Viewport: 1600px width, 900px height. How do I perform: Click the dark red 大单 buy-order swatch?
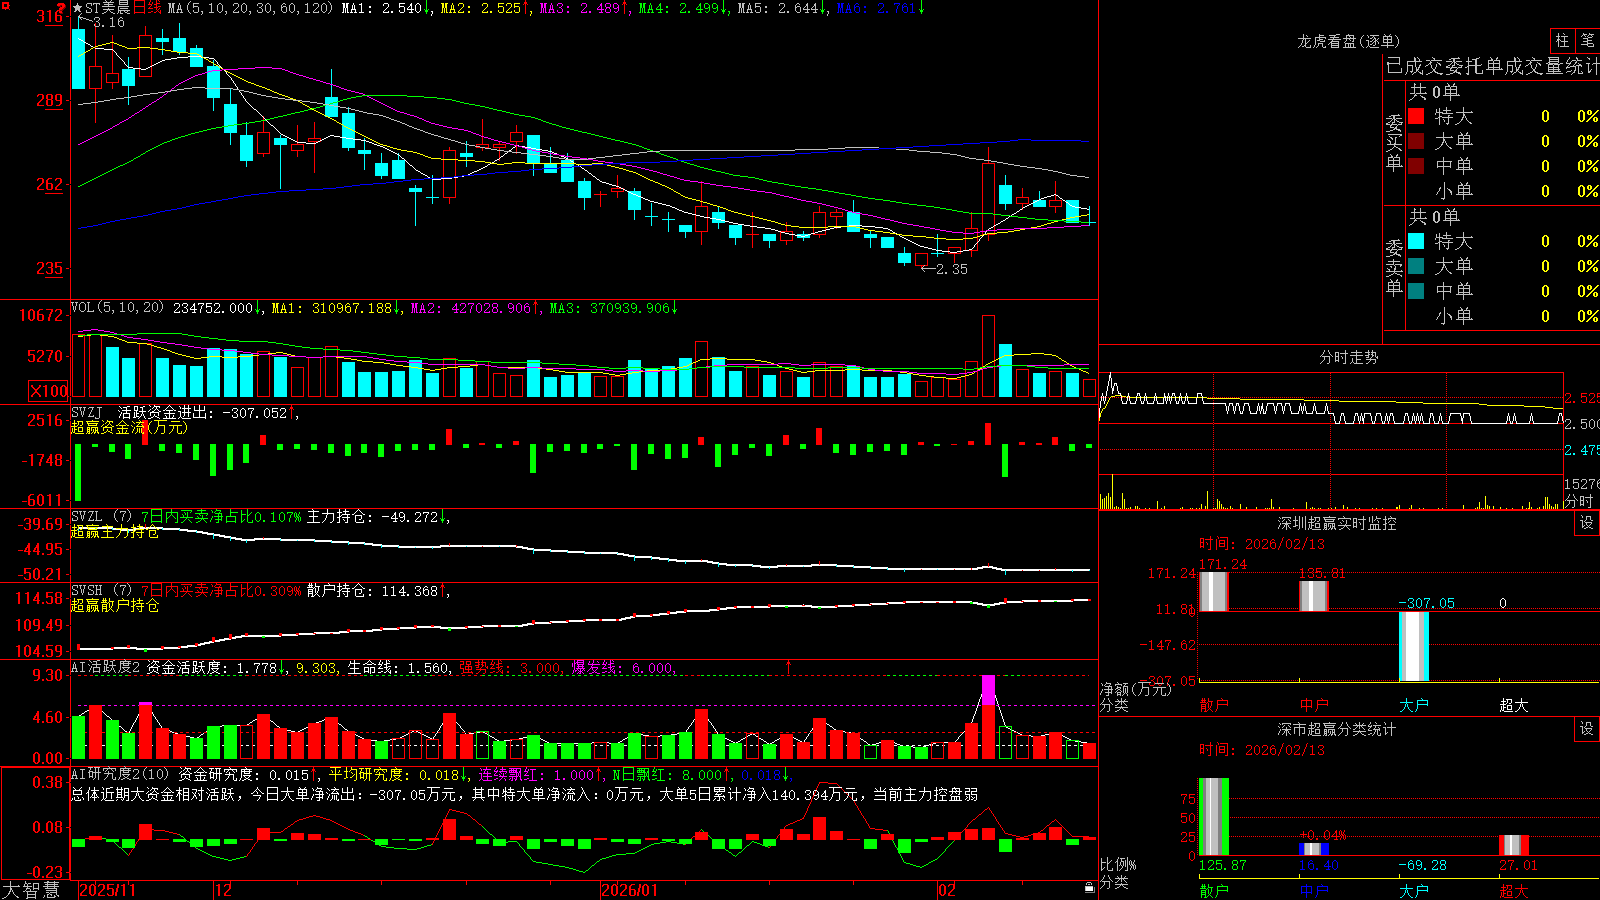point(1416,141)
